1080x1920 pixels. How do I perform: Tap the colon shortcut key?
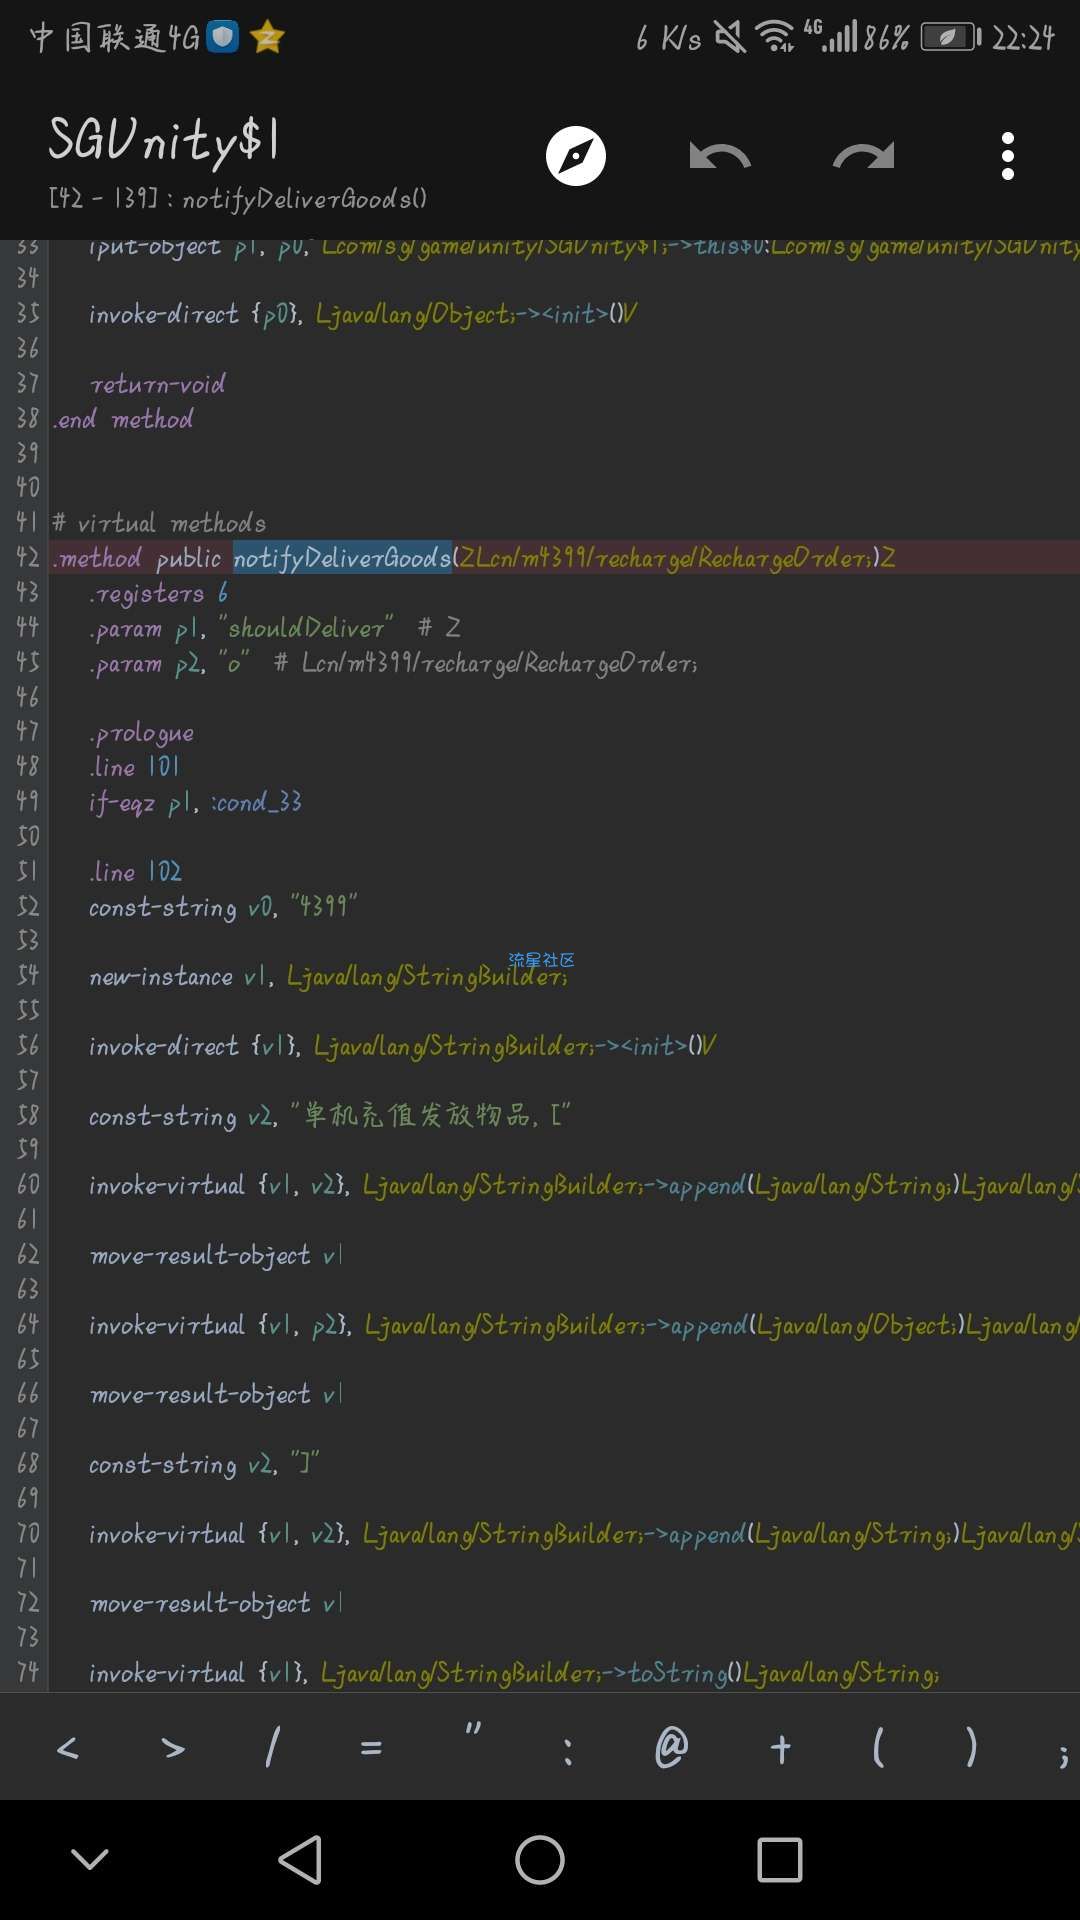point(568,1750)
